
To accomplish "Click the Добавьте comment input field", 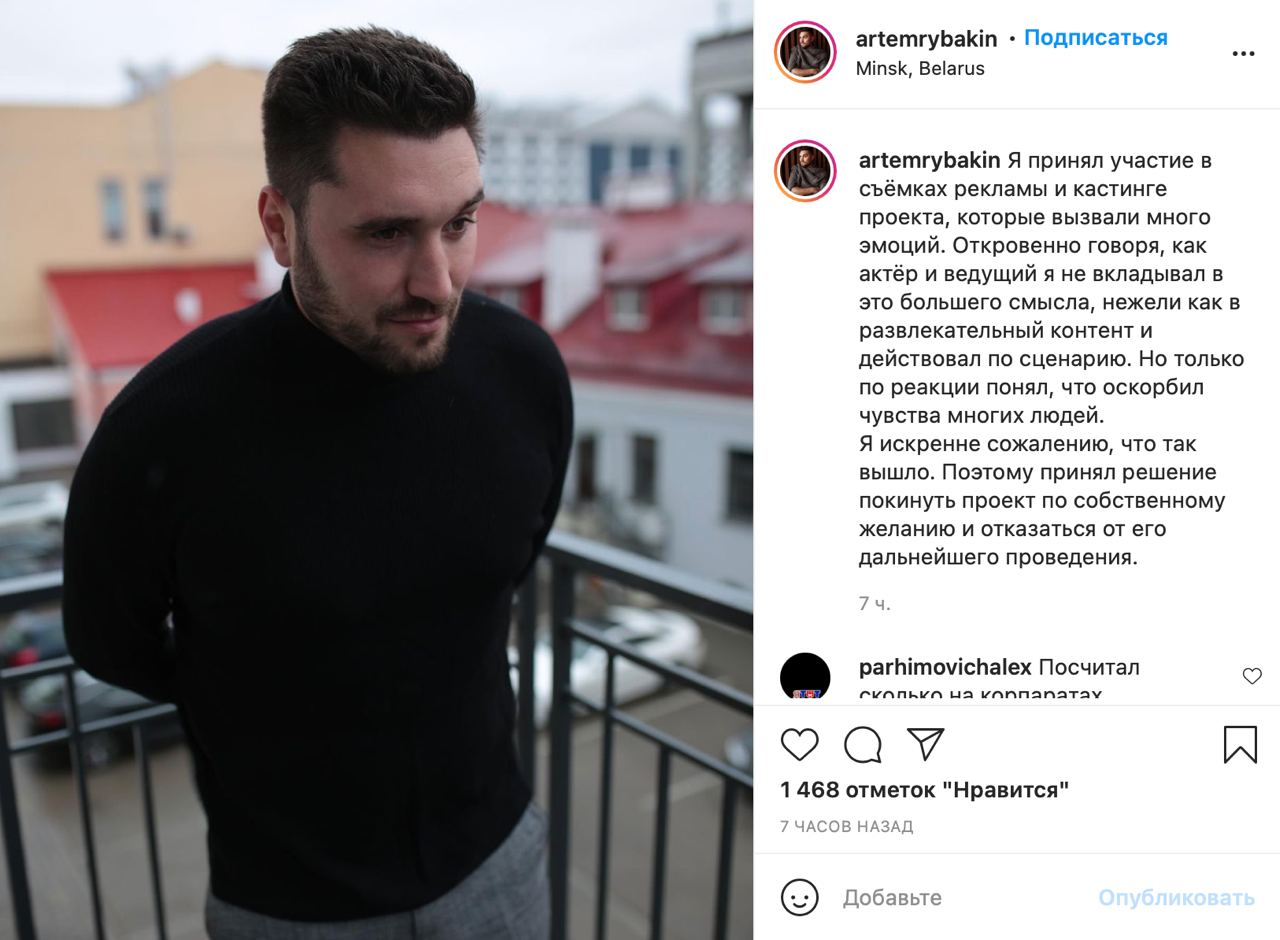I will pos(960,898).
